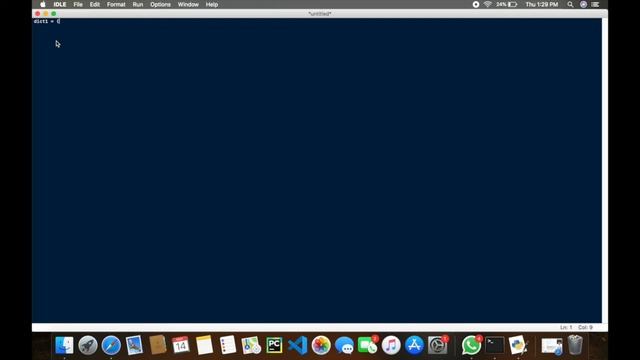Open App Store from the Dock

pyautogui.click(x=414, y=345)
